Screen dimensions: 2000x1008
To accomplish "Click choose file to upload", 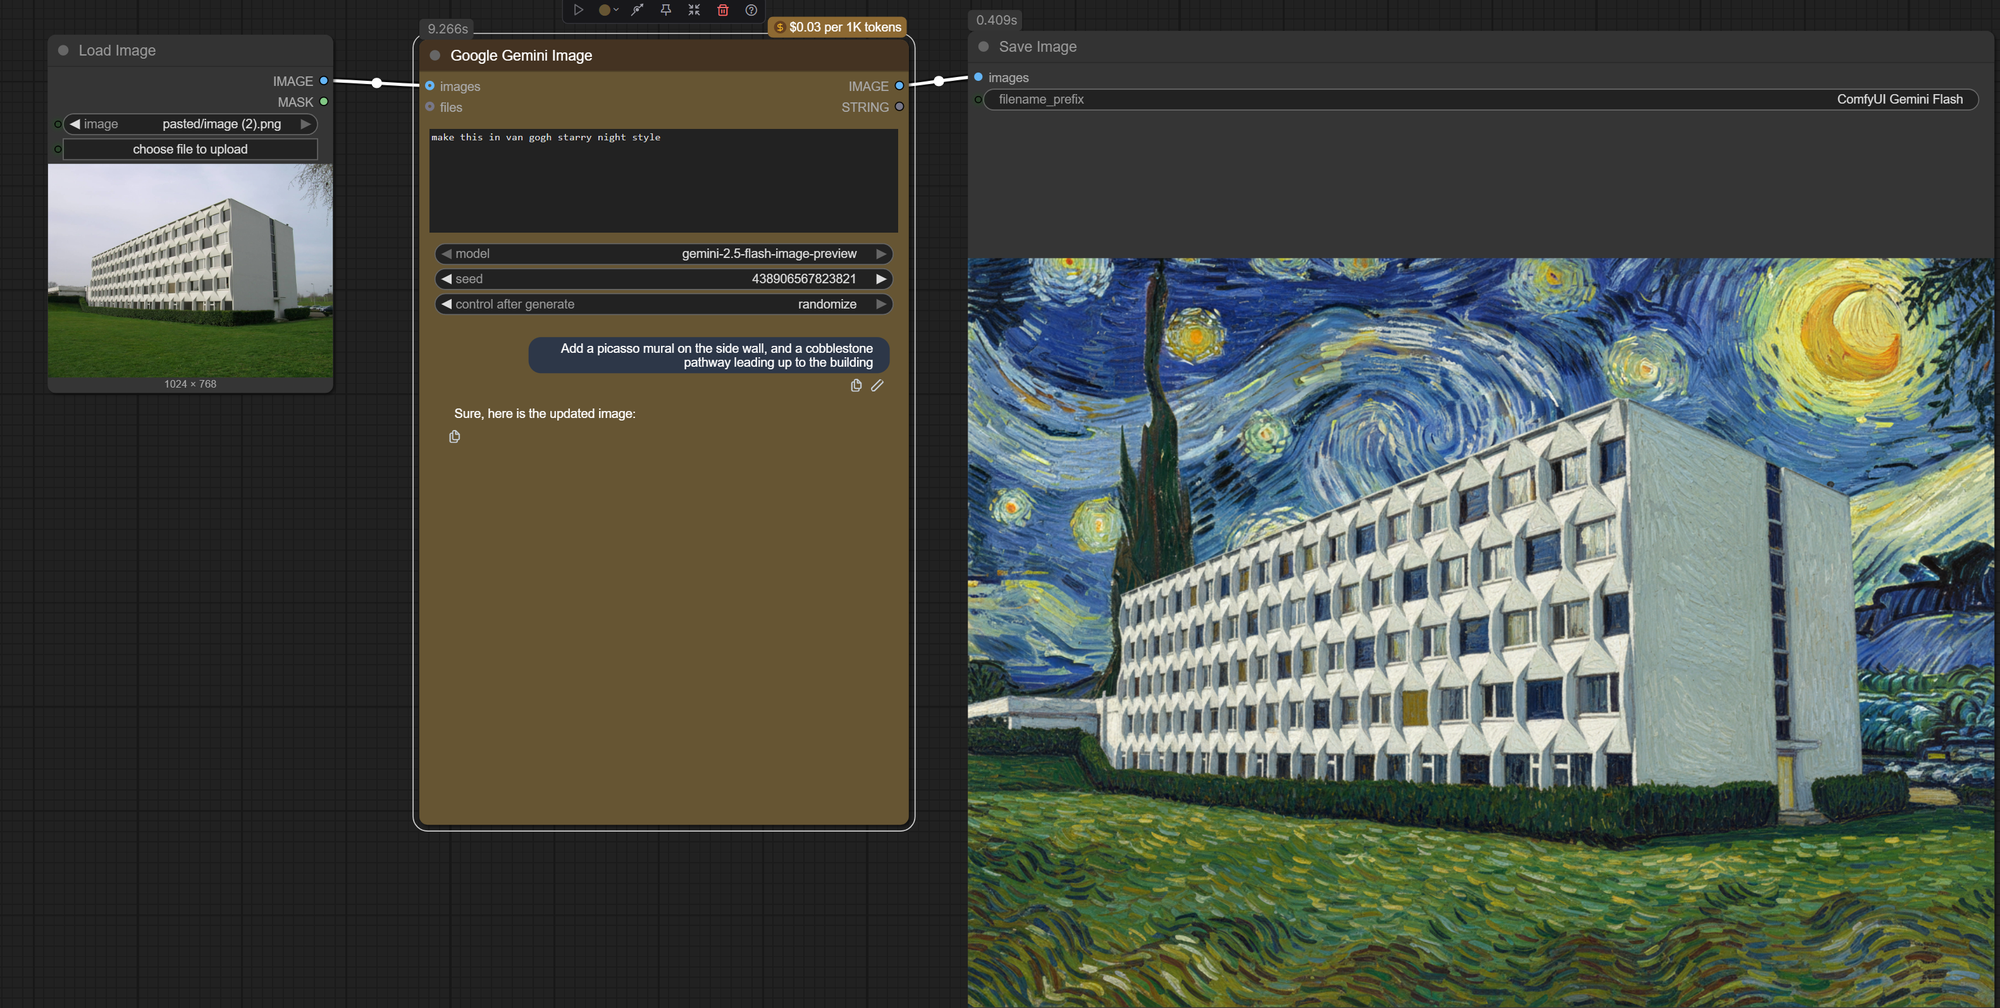I will point(189,148).
